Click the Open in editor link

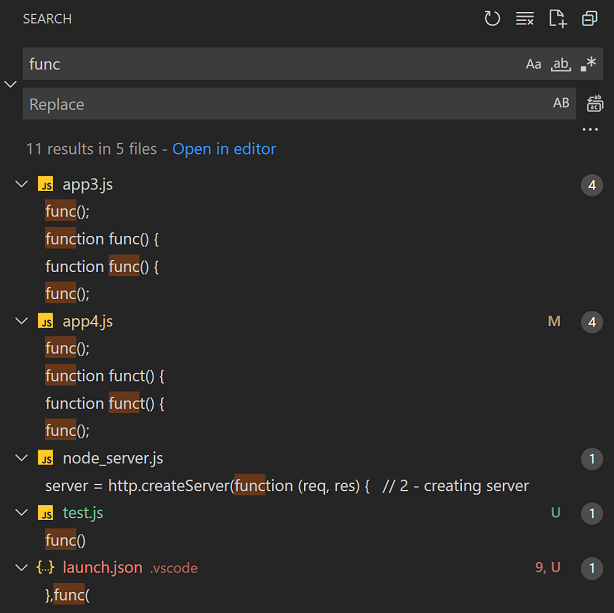(224, 149)
